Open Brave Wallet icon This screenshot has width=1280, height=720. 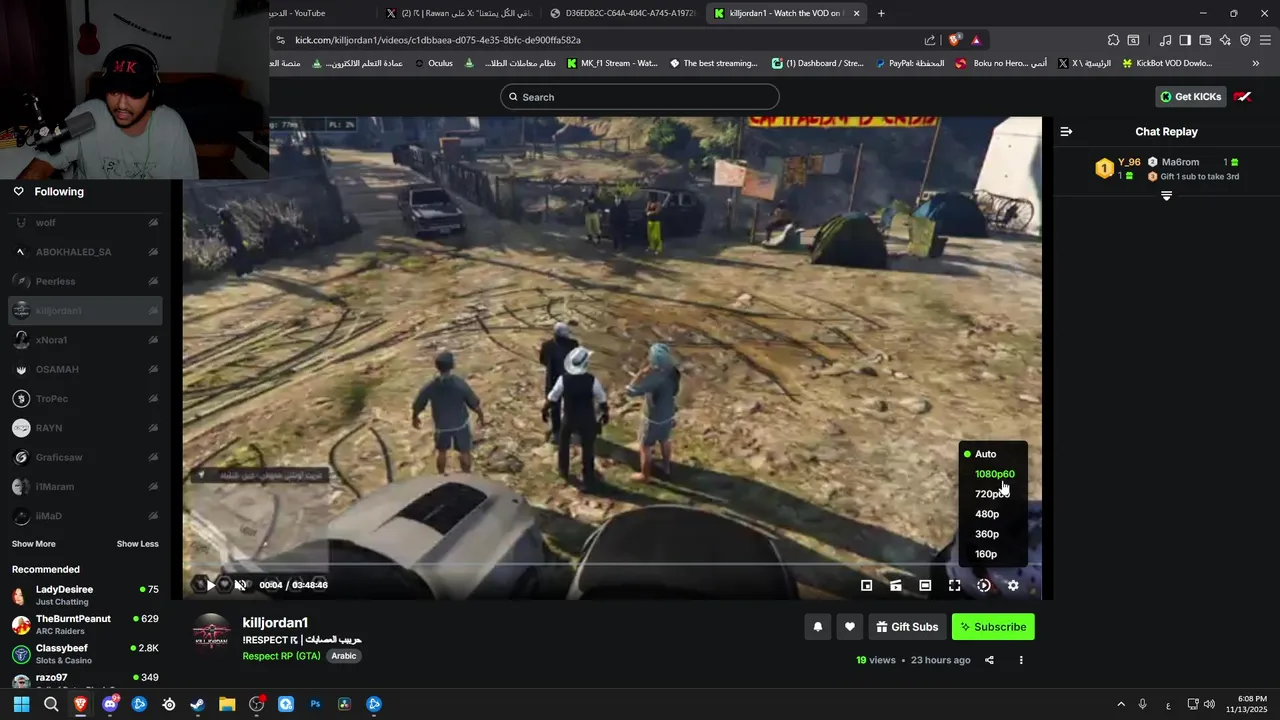tap(1205, 40)
